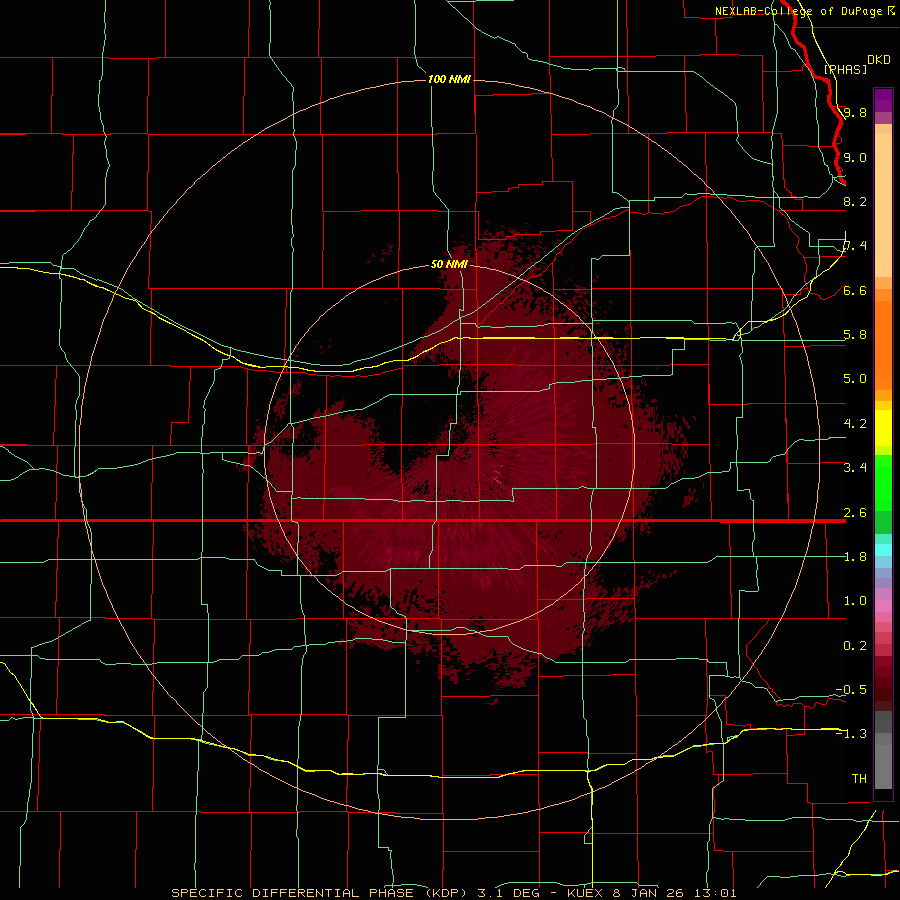The width and height of the screenshot is (900, 900).
Task: Click the 50 NMI range ring label
Action: 449,264
